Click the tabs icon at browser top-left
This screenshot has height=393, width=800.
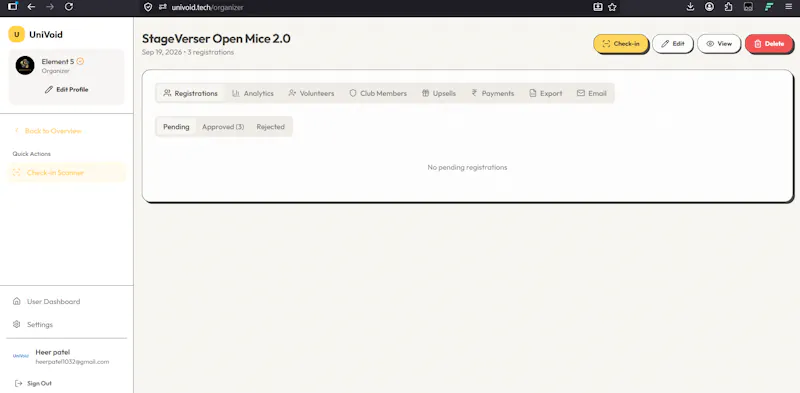click(13, 7)
